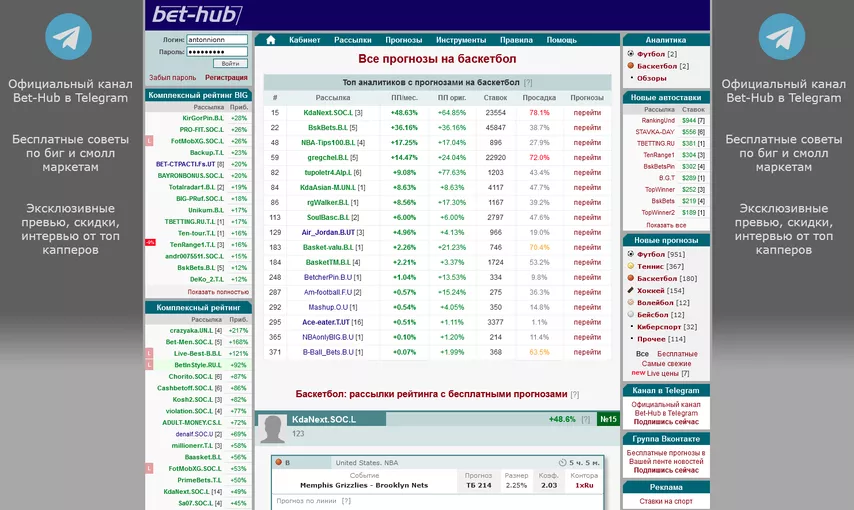
Task: Click L badge next to FotMobXG.SOC.L +26%
Action: tap(149, 141)
